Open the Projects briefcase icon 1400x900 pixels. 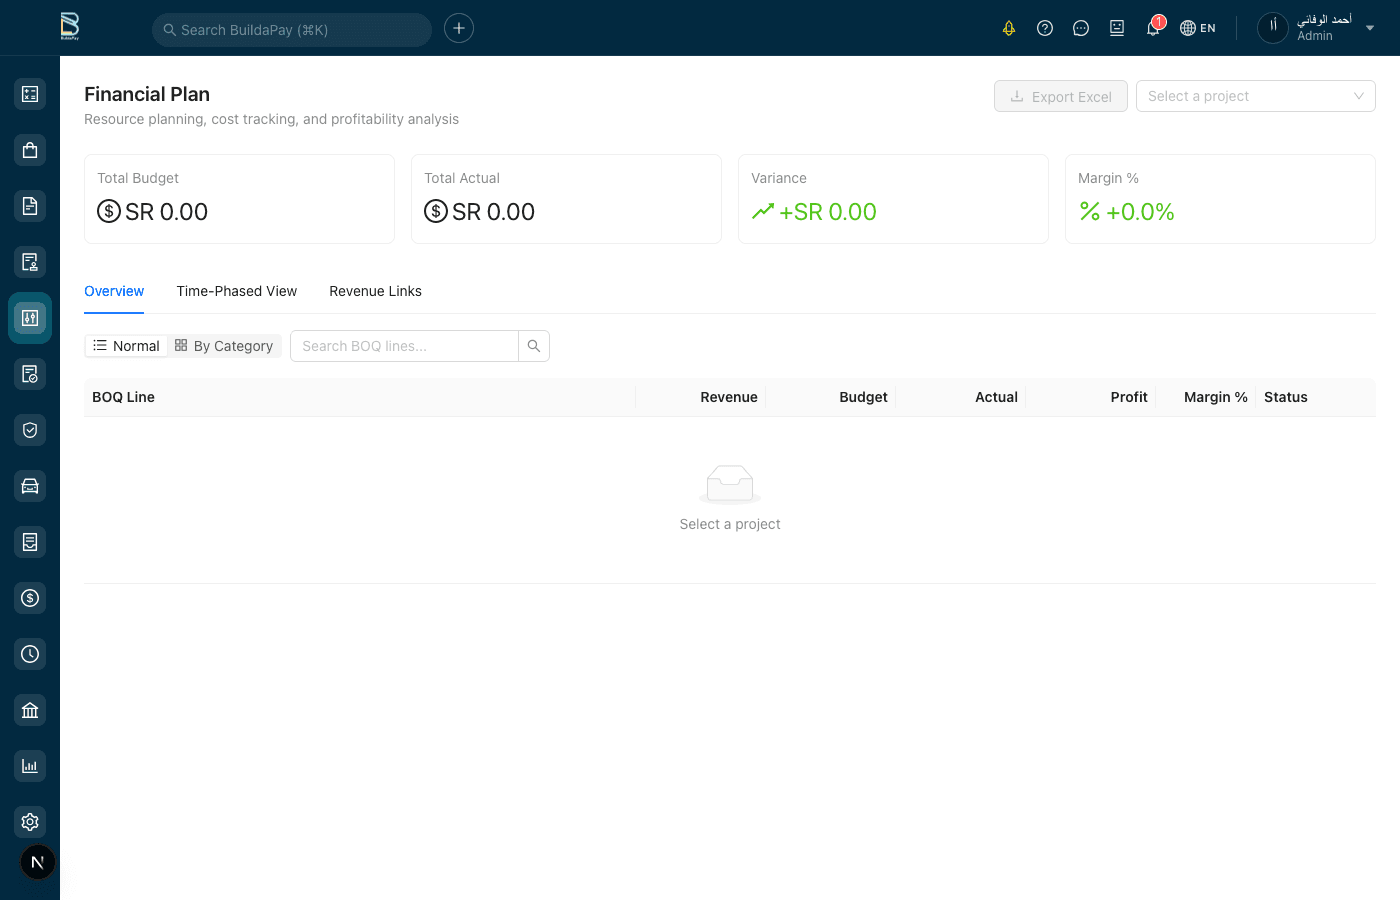30,149
